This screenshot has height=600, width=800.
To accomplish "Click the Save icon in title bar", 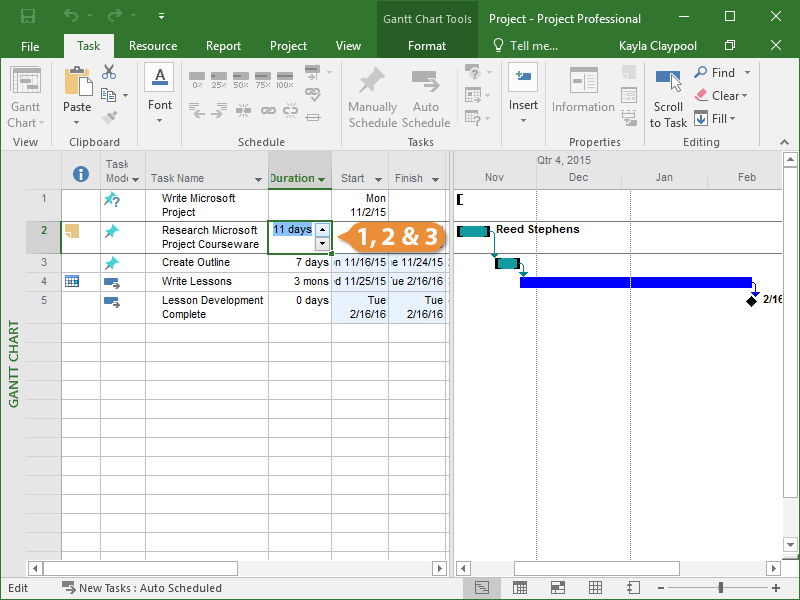I will (27, 17).
